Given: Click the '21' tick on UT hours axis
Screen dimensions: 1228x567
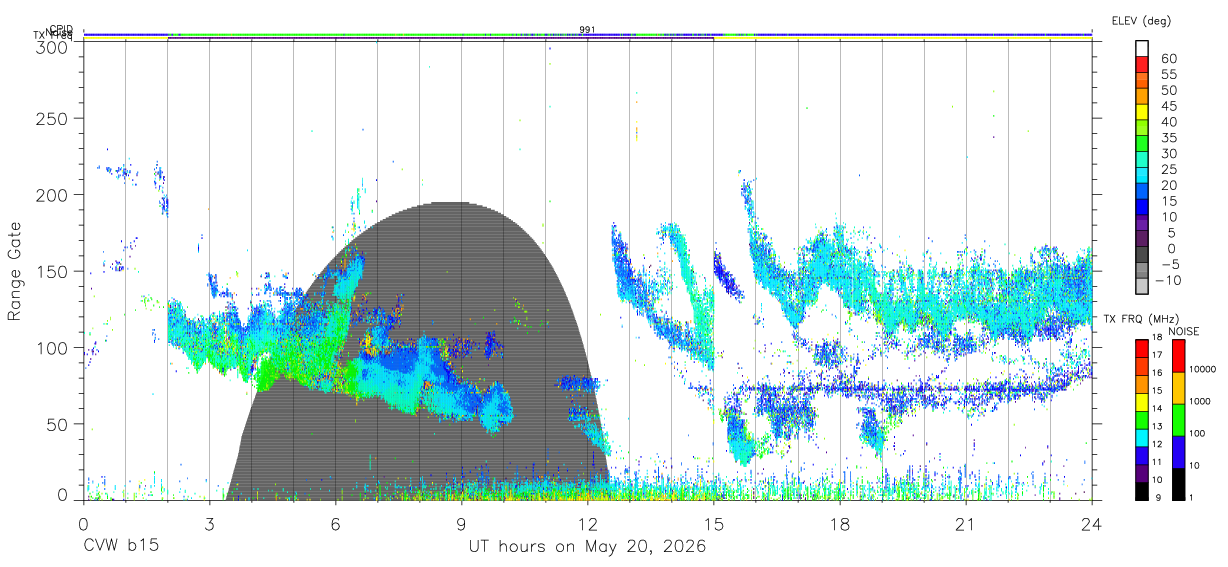Looking at the screenshot, I should pyautogui.click(x=965, y=524).
